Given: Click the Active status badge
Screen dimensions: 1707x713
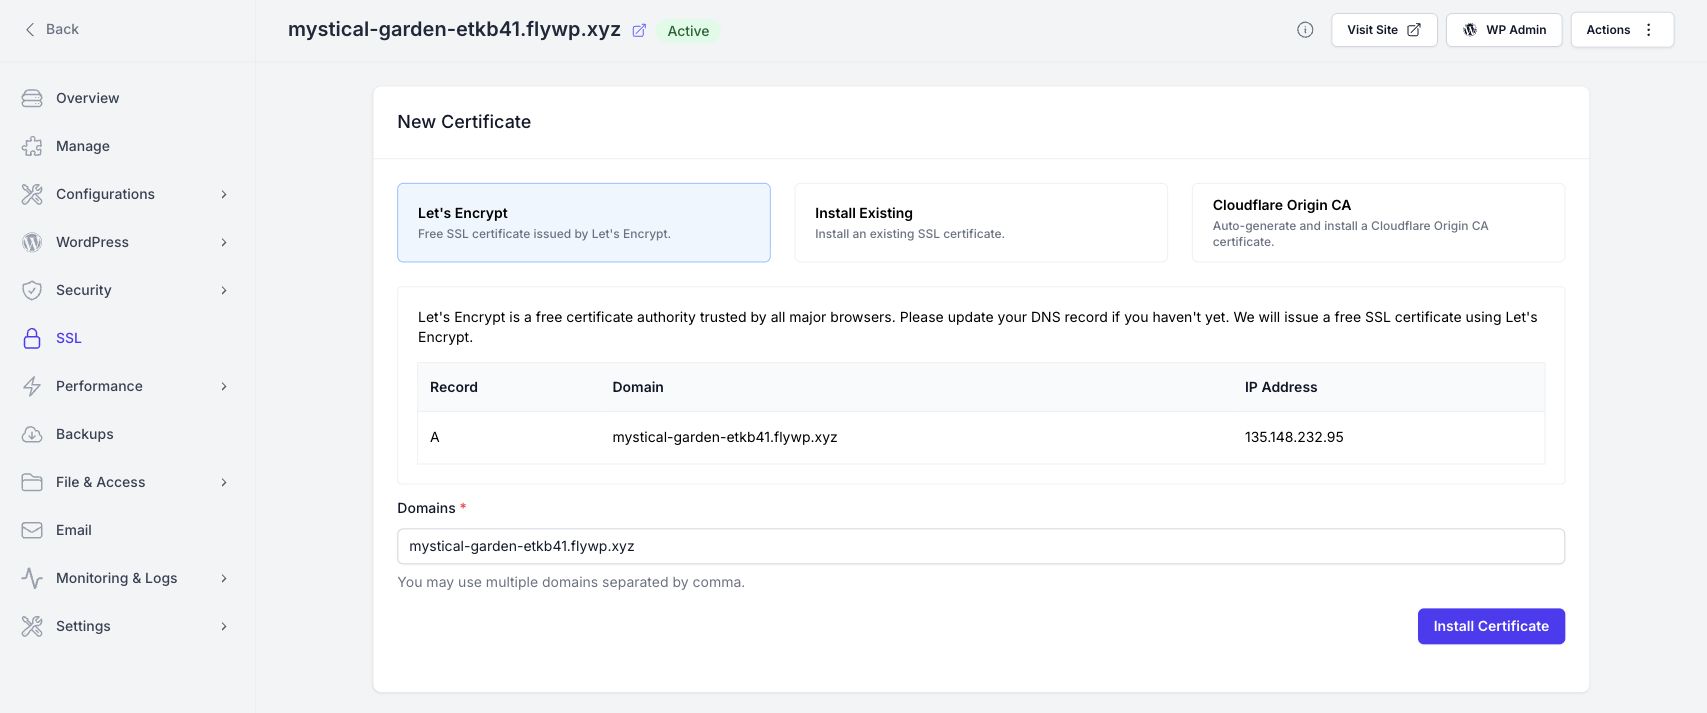Looking at the screenshot, I should click(x=688, y=31).
